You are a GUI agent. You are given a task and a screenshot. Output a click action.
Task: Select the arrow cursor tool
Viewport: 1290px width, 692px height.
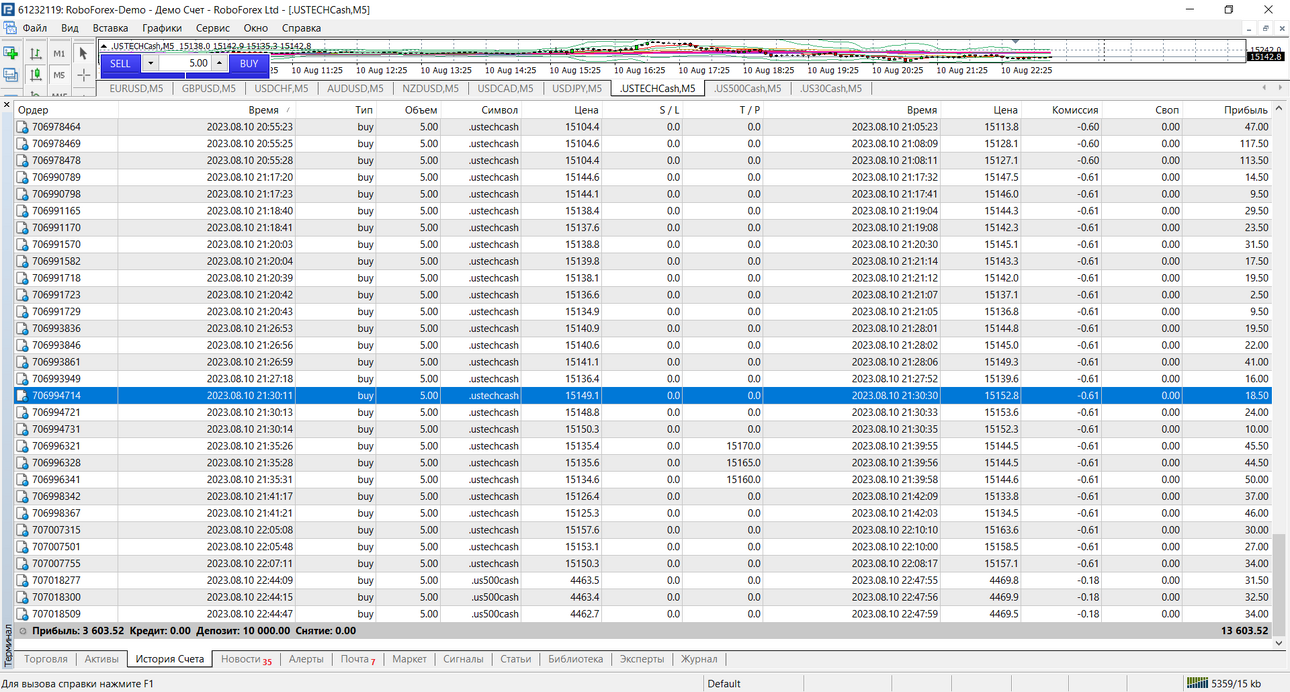coord(84,53)
